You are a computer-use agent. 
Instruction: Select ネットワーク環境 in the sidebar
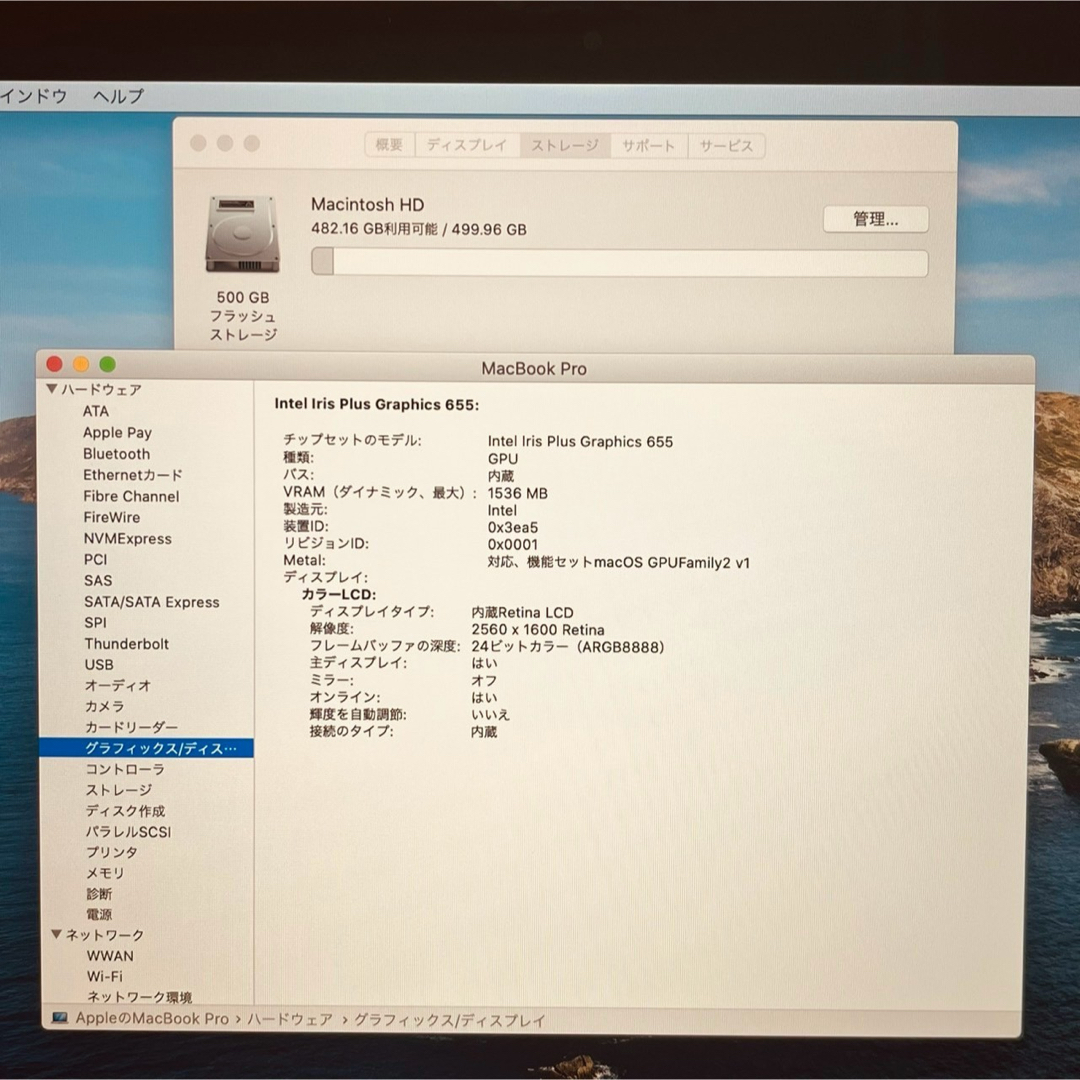[x=139, y=997]
